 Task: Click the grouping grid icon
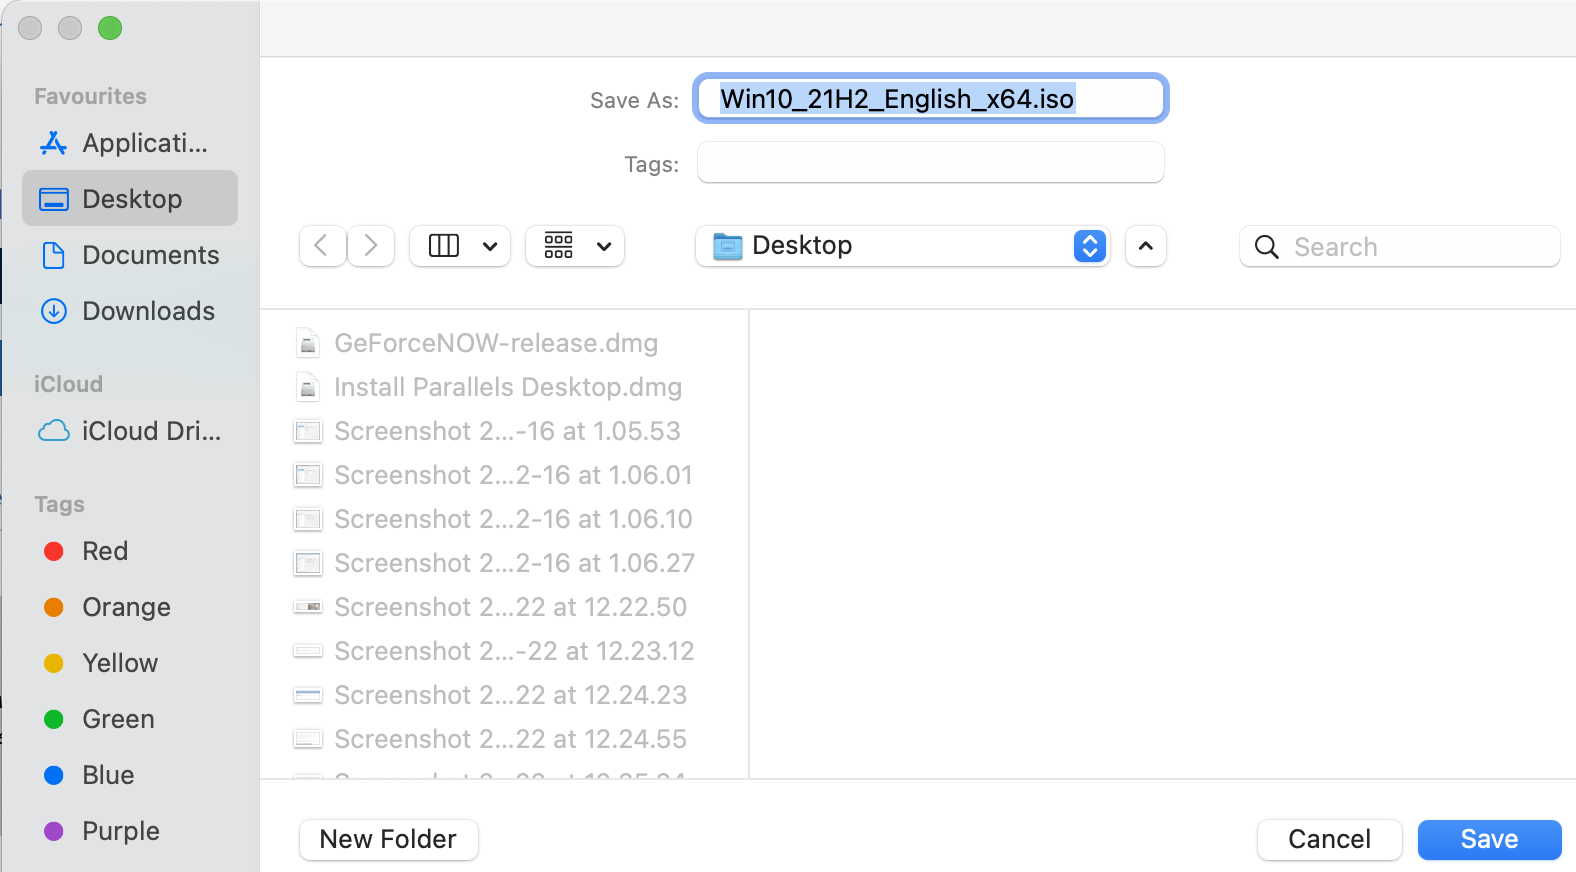click(559, 246)
